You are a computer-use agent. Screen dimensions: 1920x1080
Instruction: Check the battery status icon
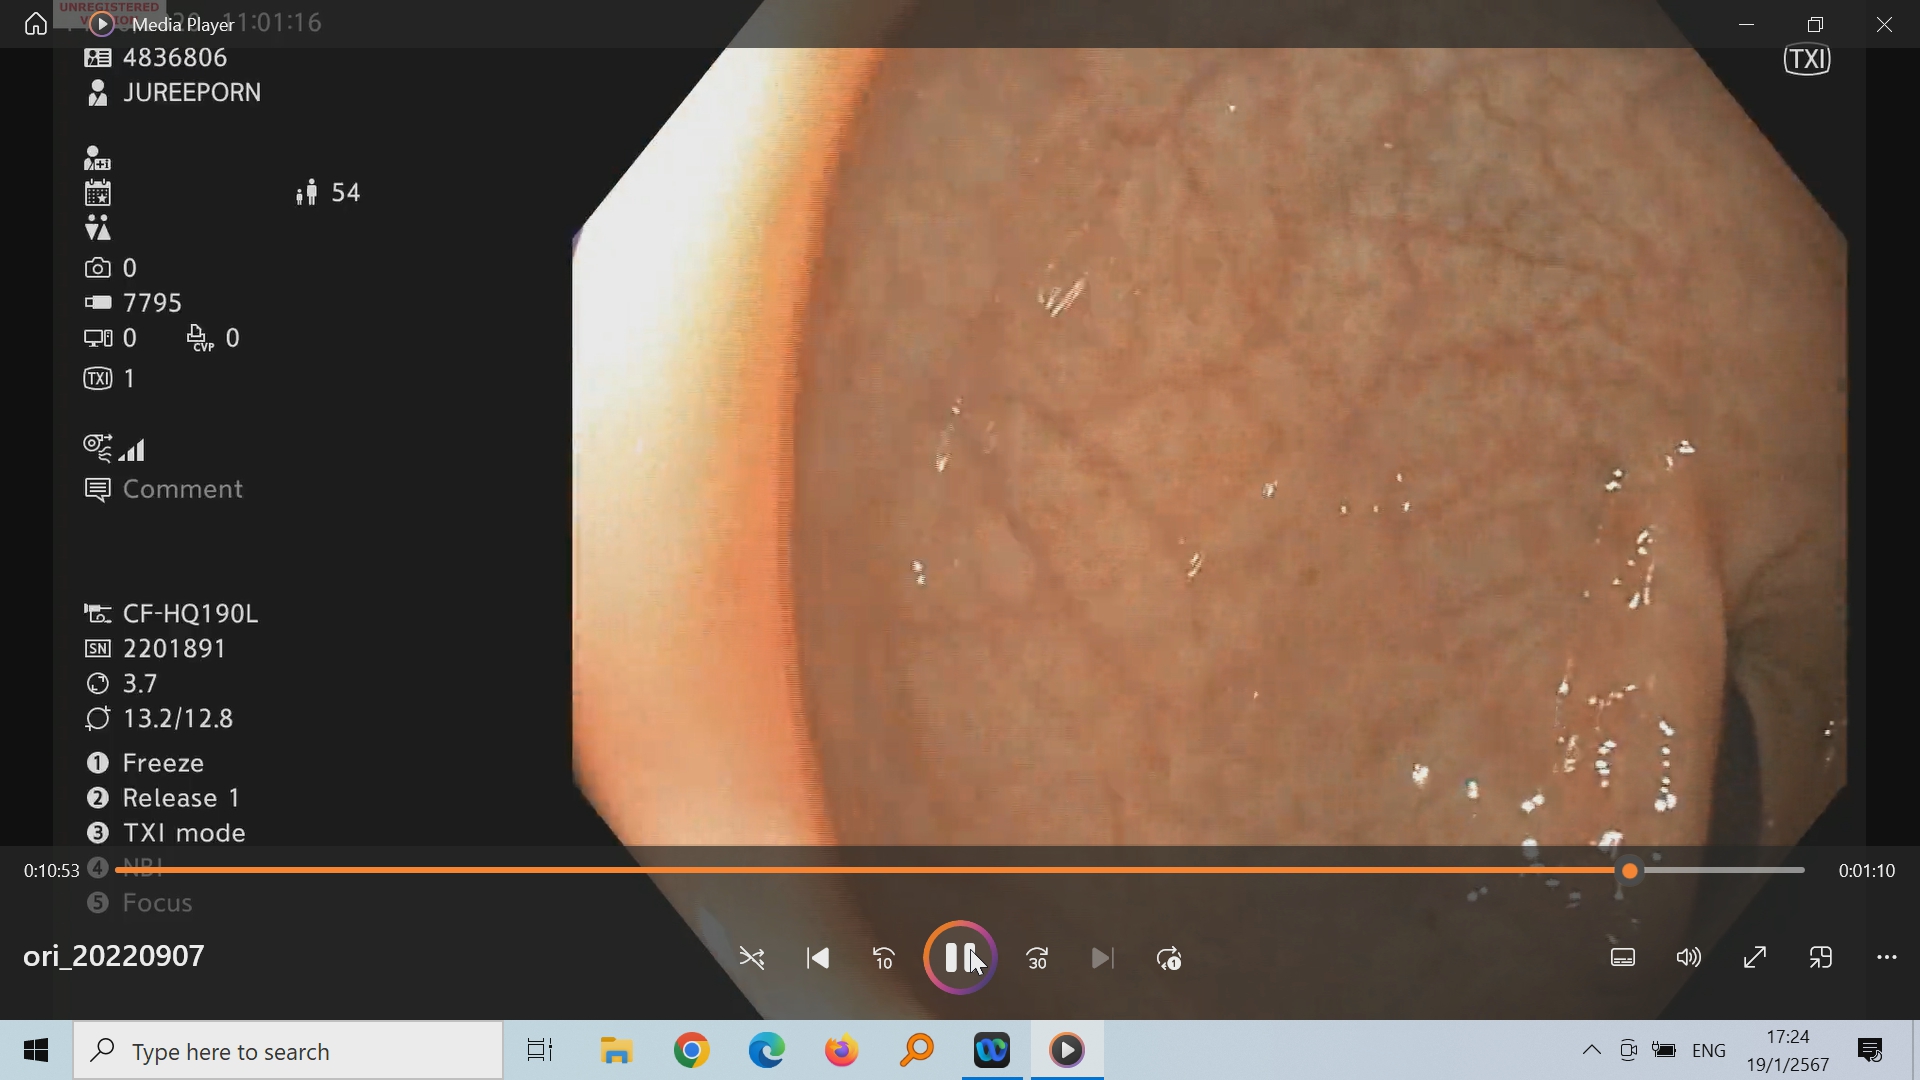tap(1665, 1051)
